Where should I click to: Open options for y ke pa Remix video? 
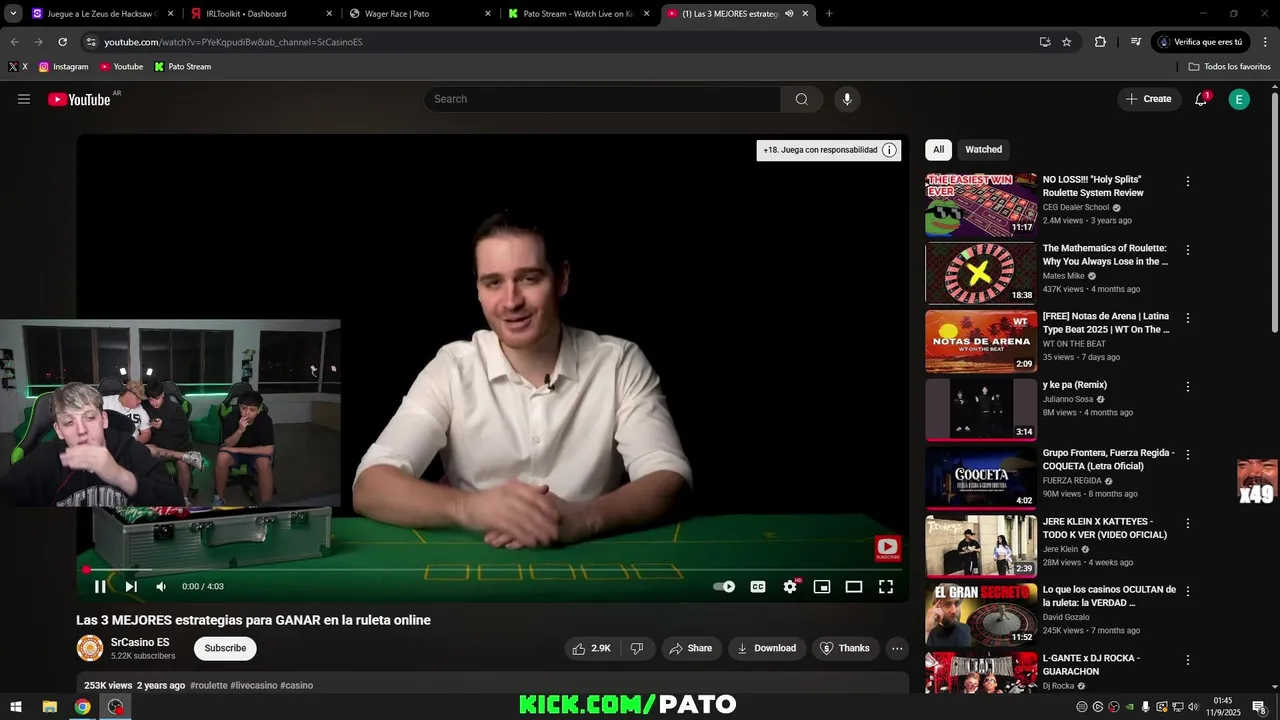click(1188, 387)
